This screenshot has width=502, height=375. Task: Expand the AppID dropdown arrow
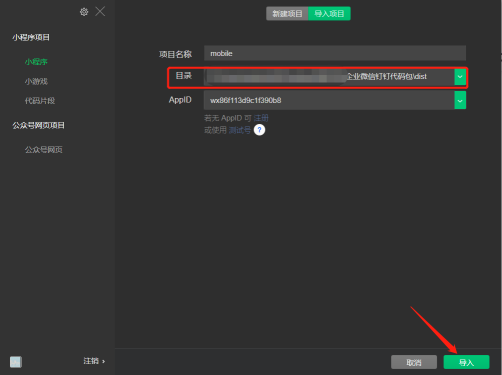[460, 100]
